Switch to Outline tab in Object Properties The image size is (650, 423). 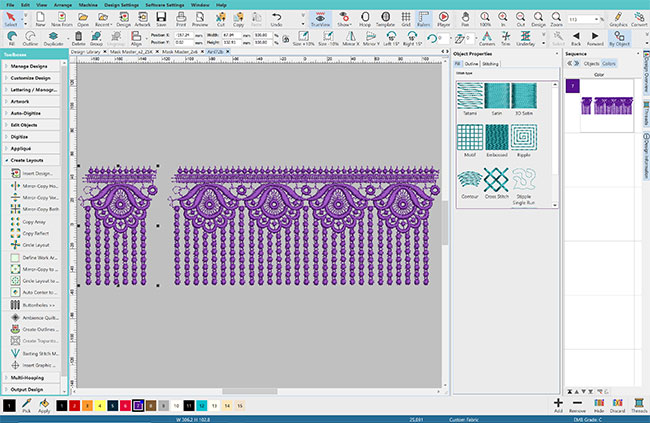tap(471, 64)
